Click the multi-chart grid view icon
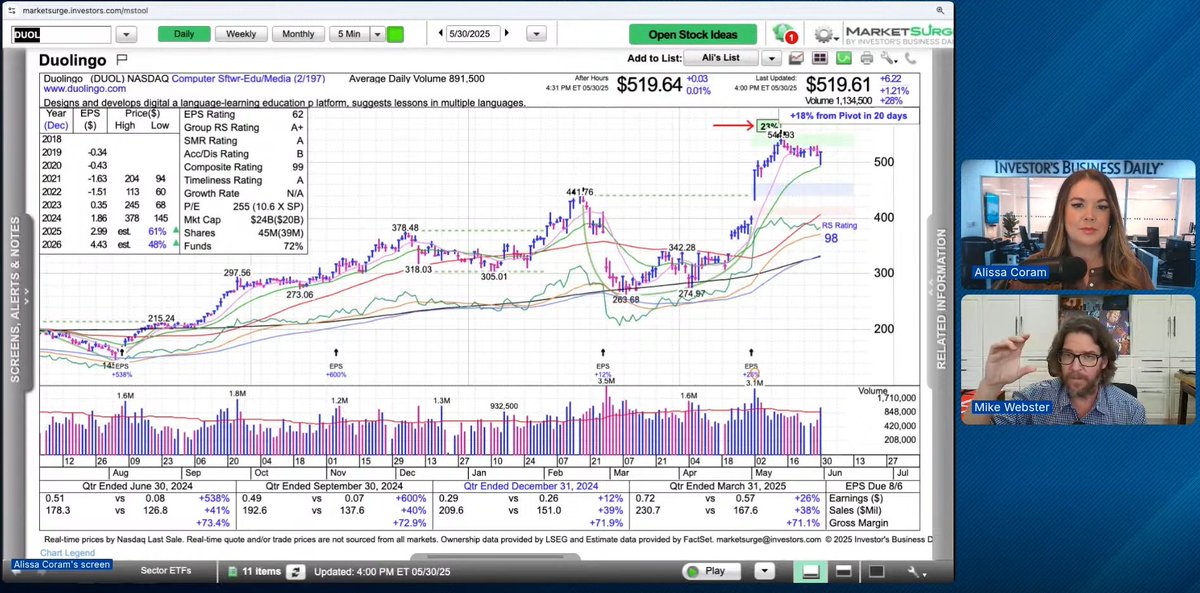The image size is (1200, 593). coord(820,59)
